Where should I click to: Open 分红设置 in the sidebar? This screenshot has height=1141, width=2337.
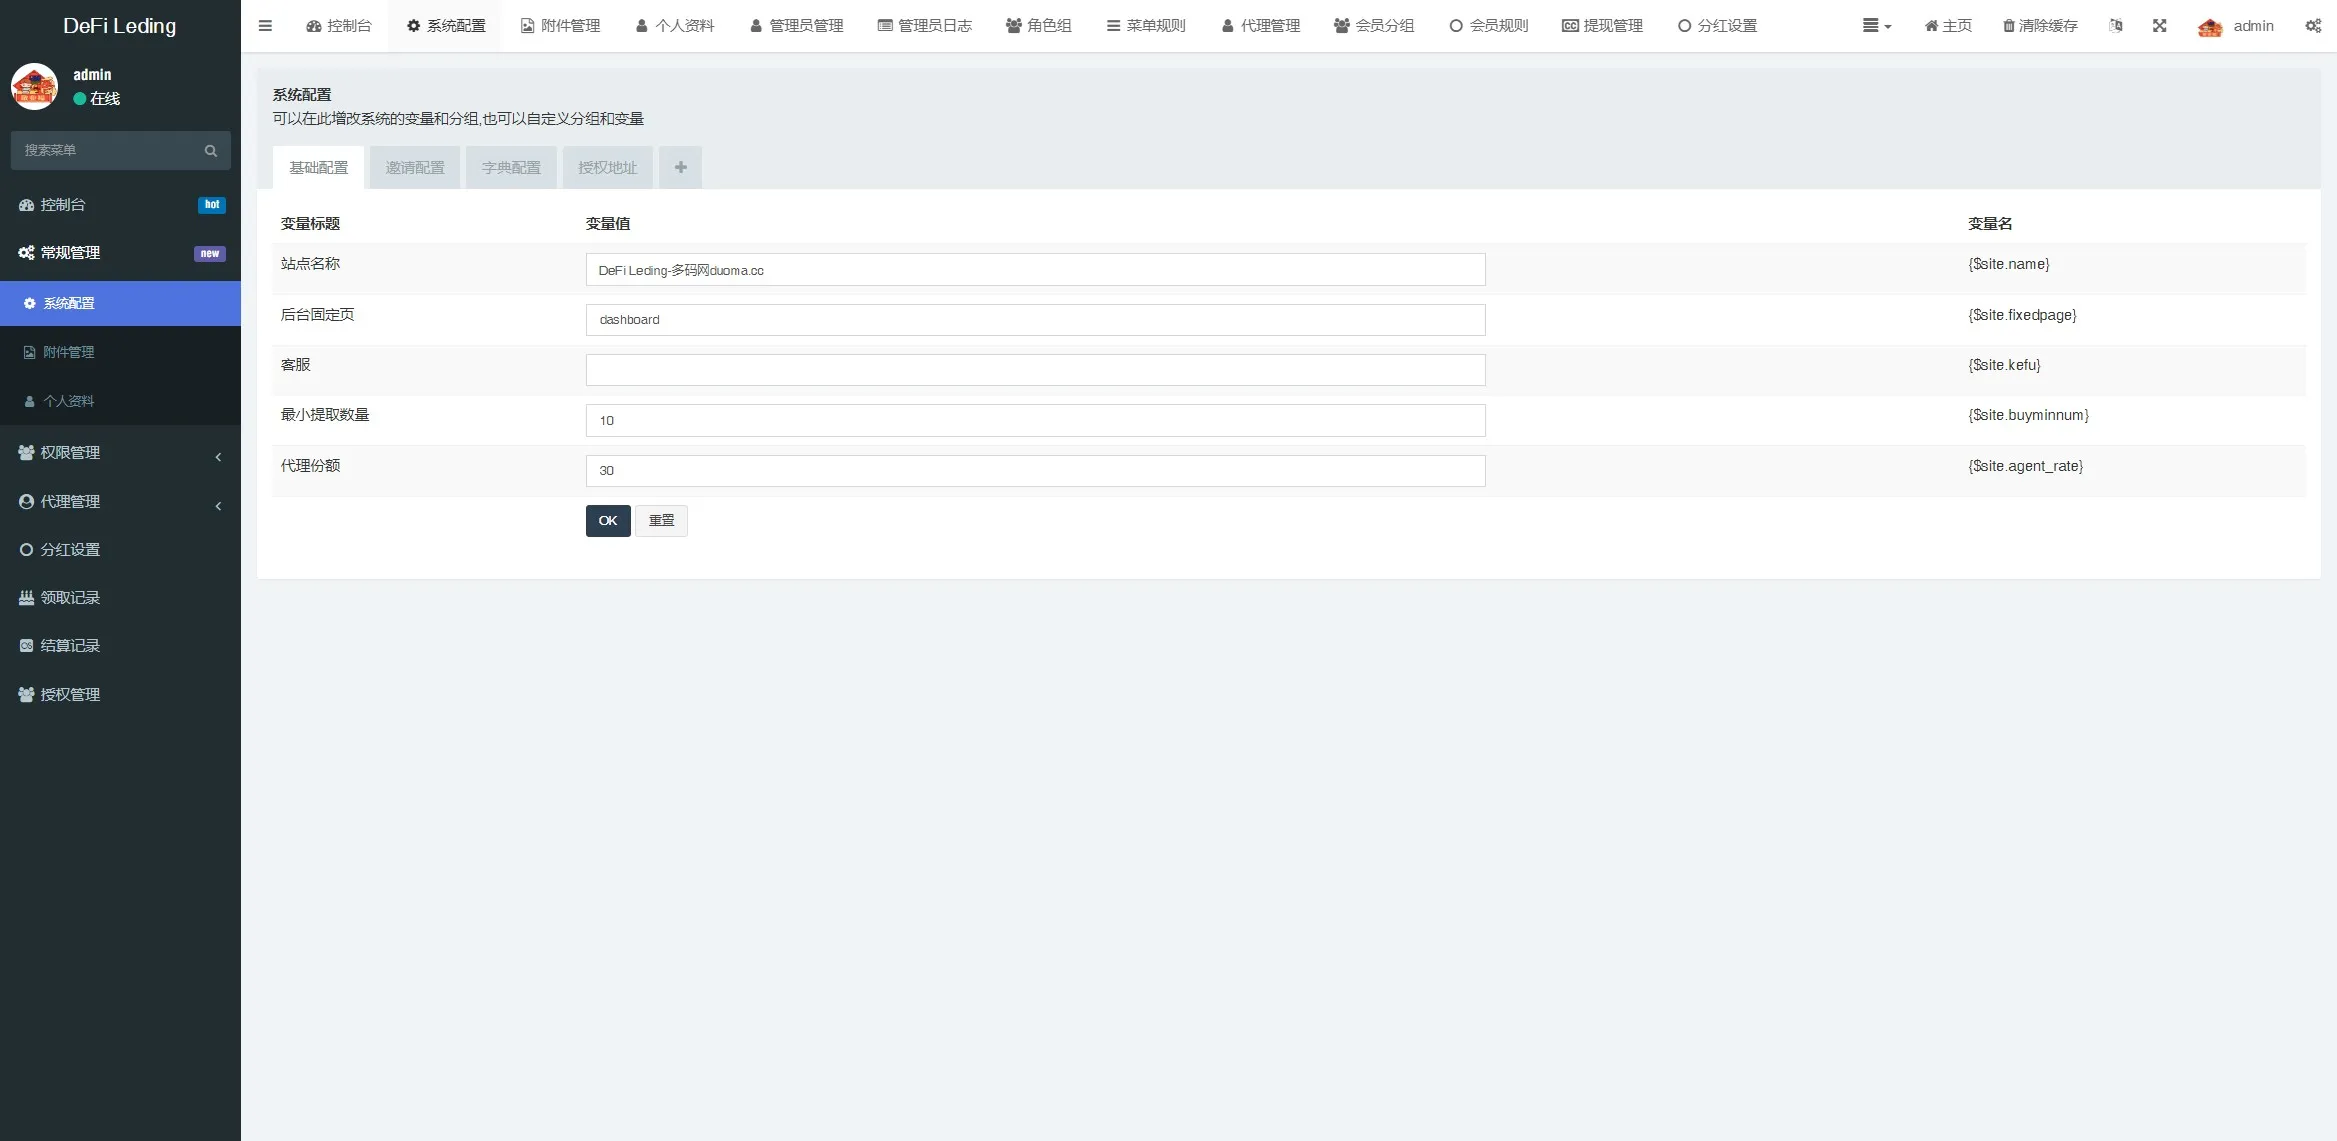(70, 550)
